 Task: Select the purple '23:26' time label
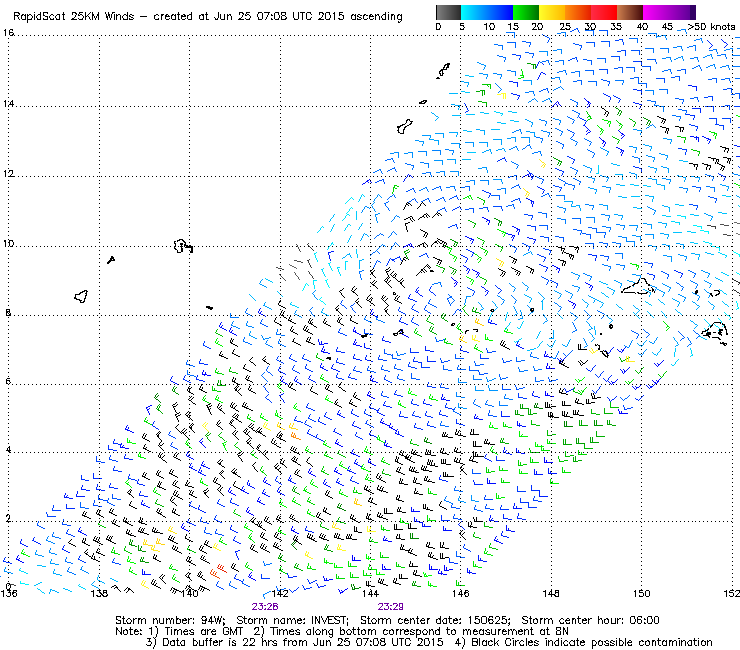click(265, 607)
